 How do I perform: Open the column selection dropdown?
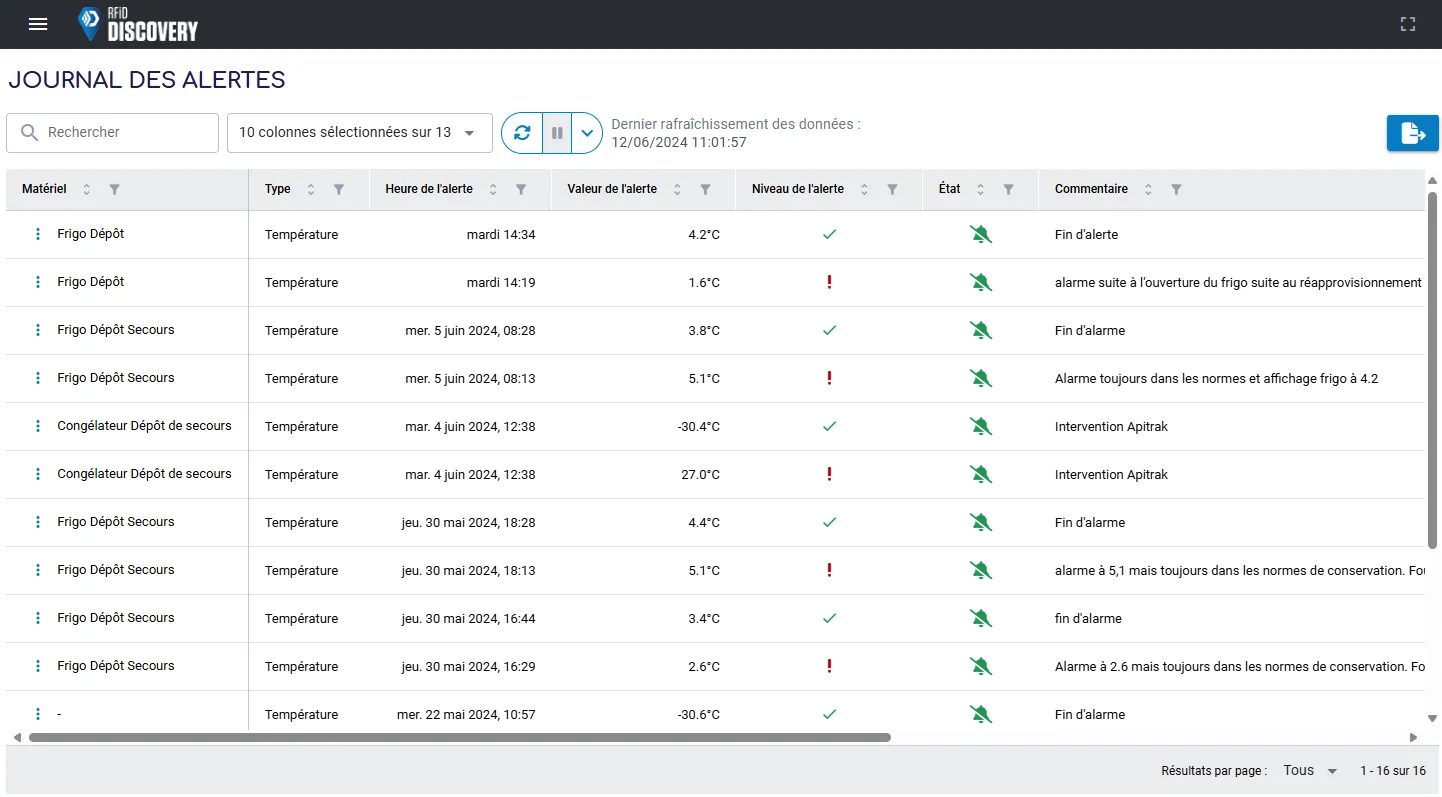click(x=360, y=133)
